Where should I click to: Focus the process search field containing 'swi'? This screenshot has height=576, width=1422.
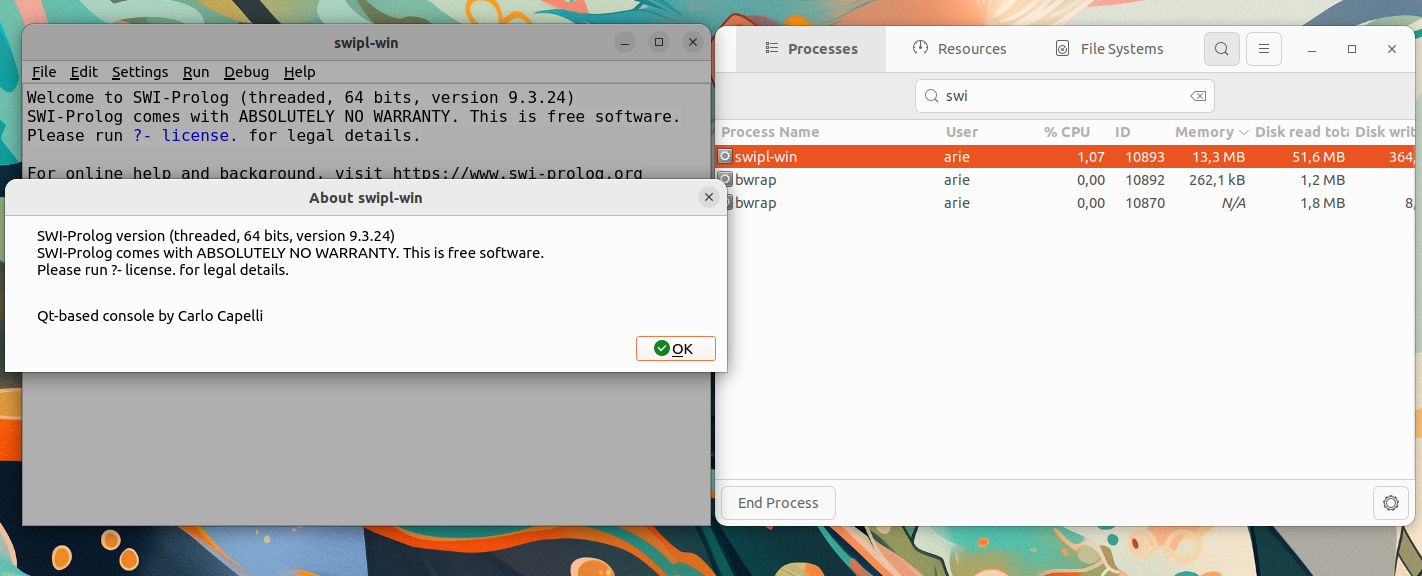1065,96
